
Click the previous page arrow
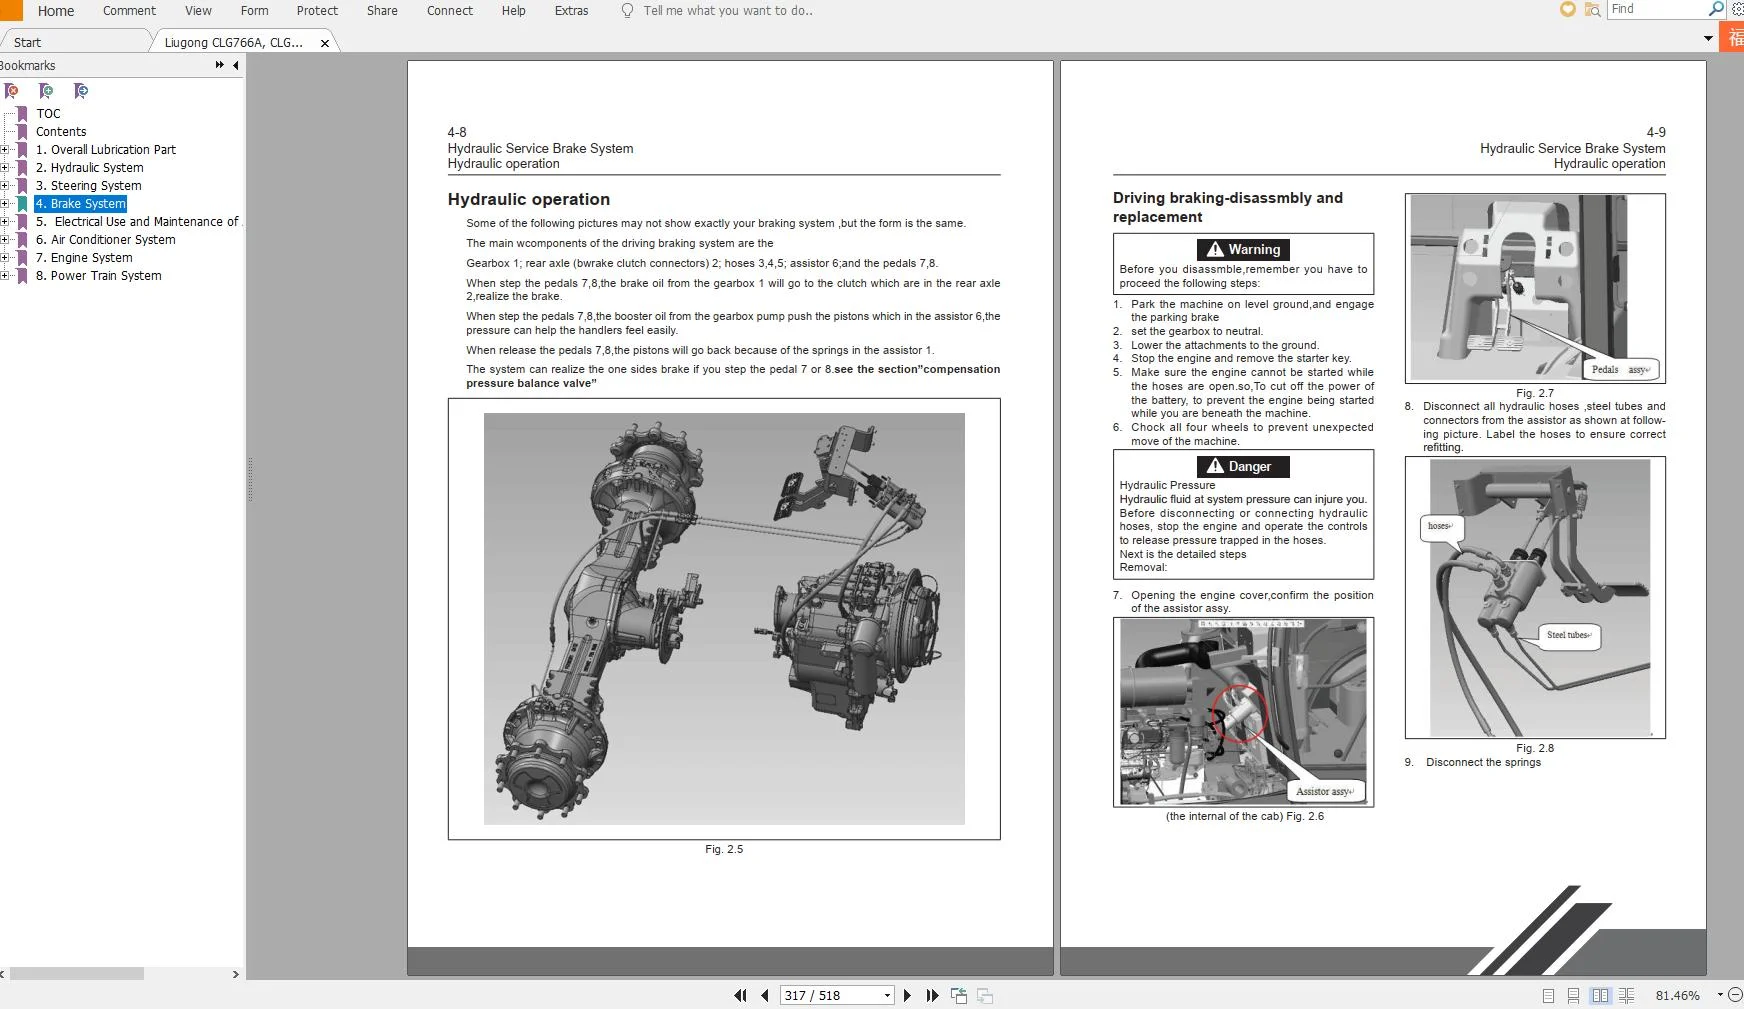pos(765,995)
